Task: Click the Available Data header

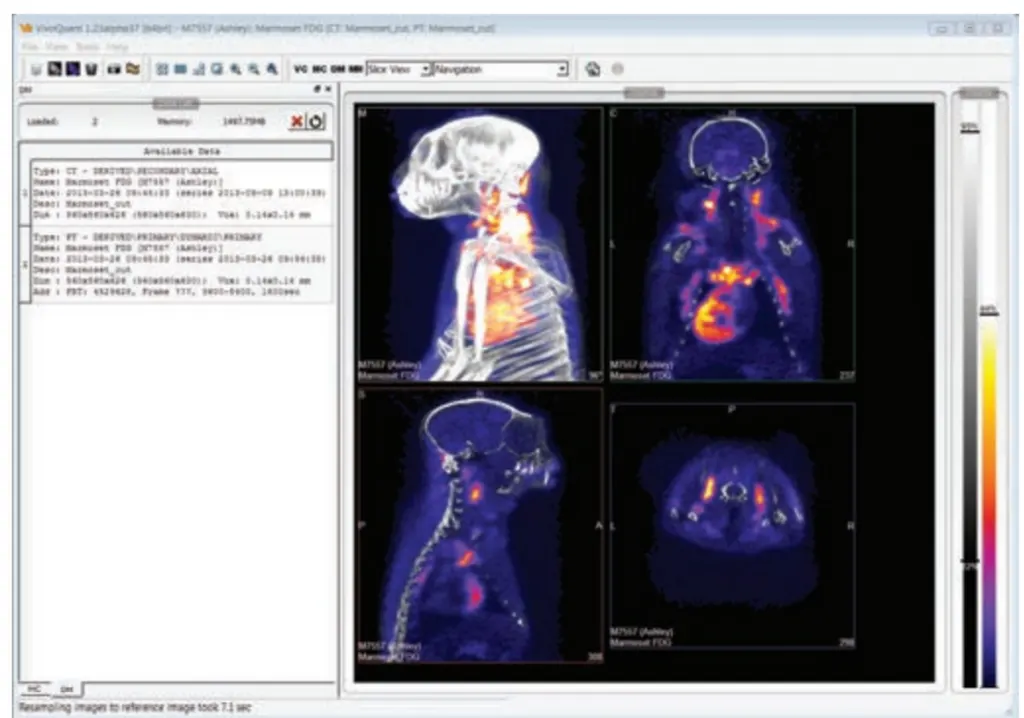Action: [182, 151]
